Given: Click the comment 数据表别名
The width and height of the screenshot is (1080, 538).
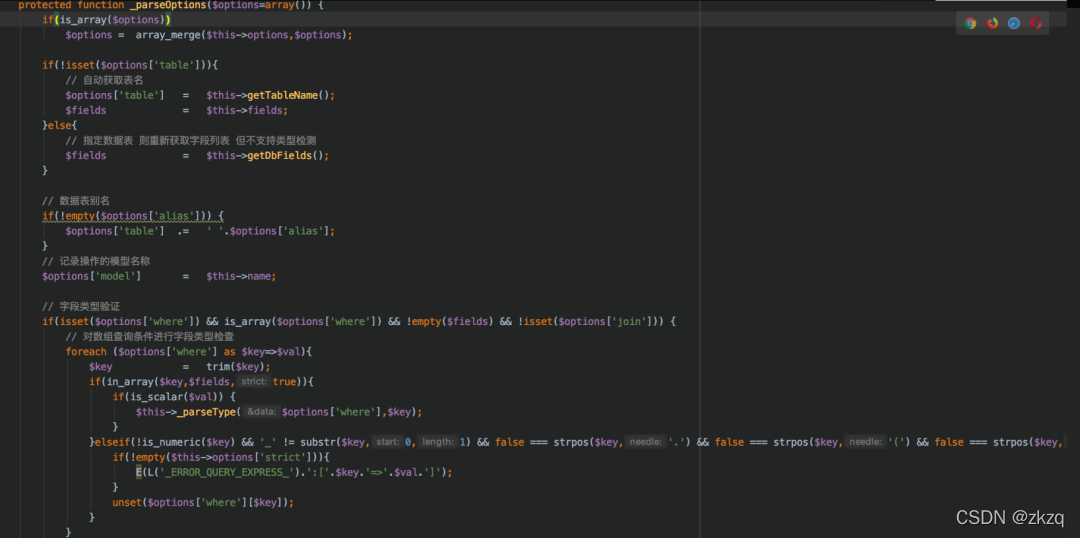Looking at the screenshot, I should (x=76, y=201).
